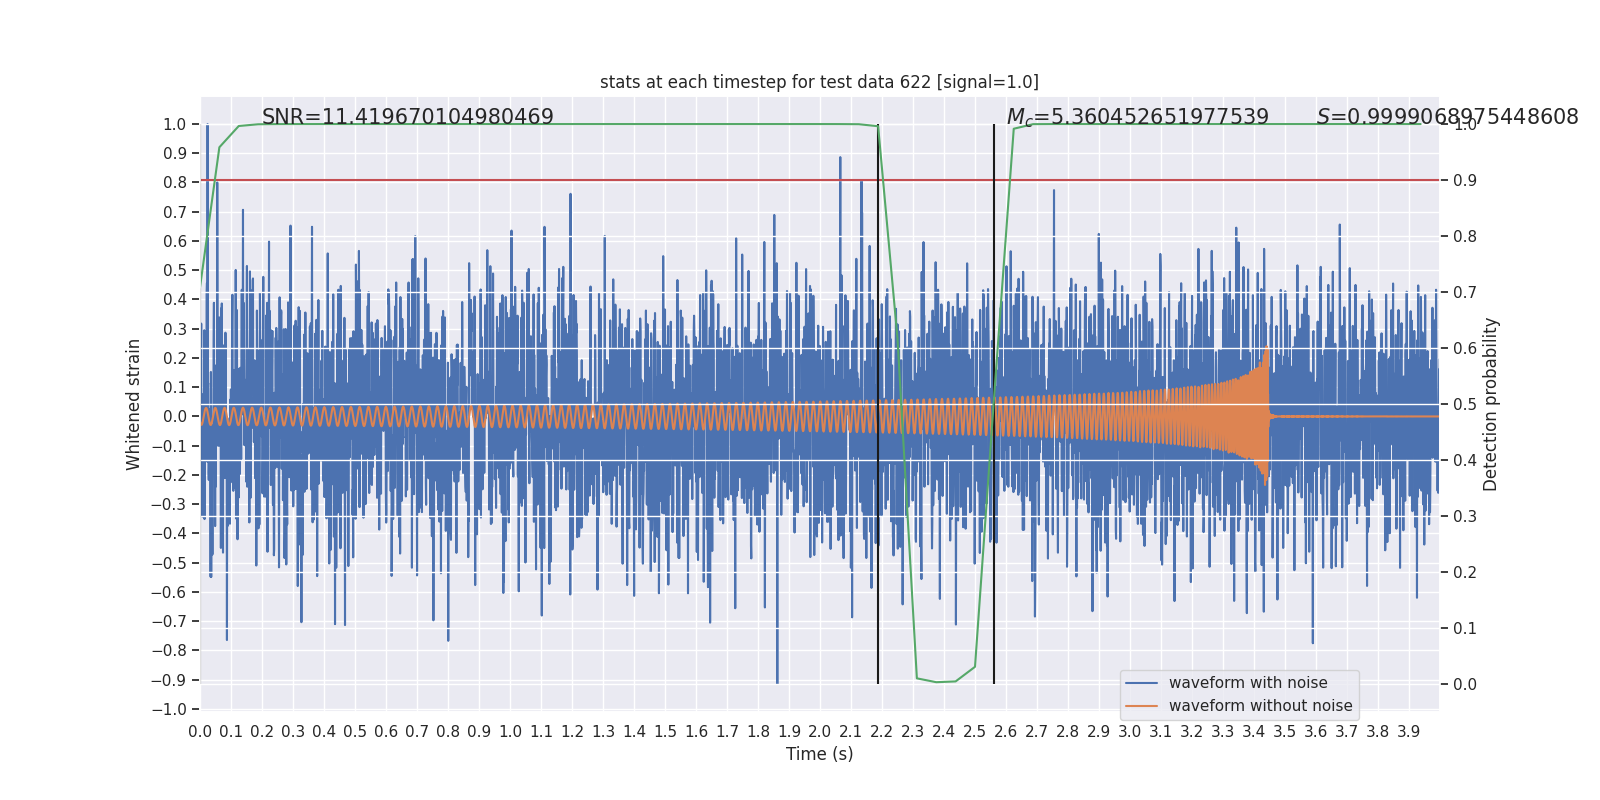The width and height of the screenshot is (1600, 800).
Task: Click the 0.8 tick on the strain axis
Action: click(175, 183)
